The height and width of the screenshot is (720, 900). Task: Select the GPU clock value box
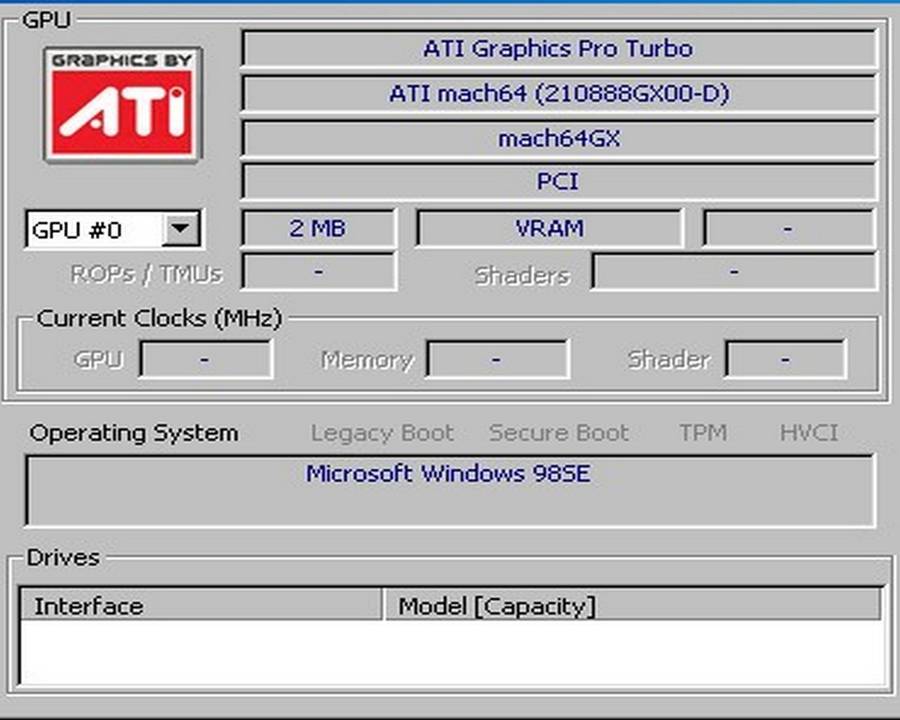coord(205,359)
